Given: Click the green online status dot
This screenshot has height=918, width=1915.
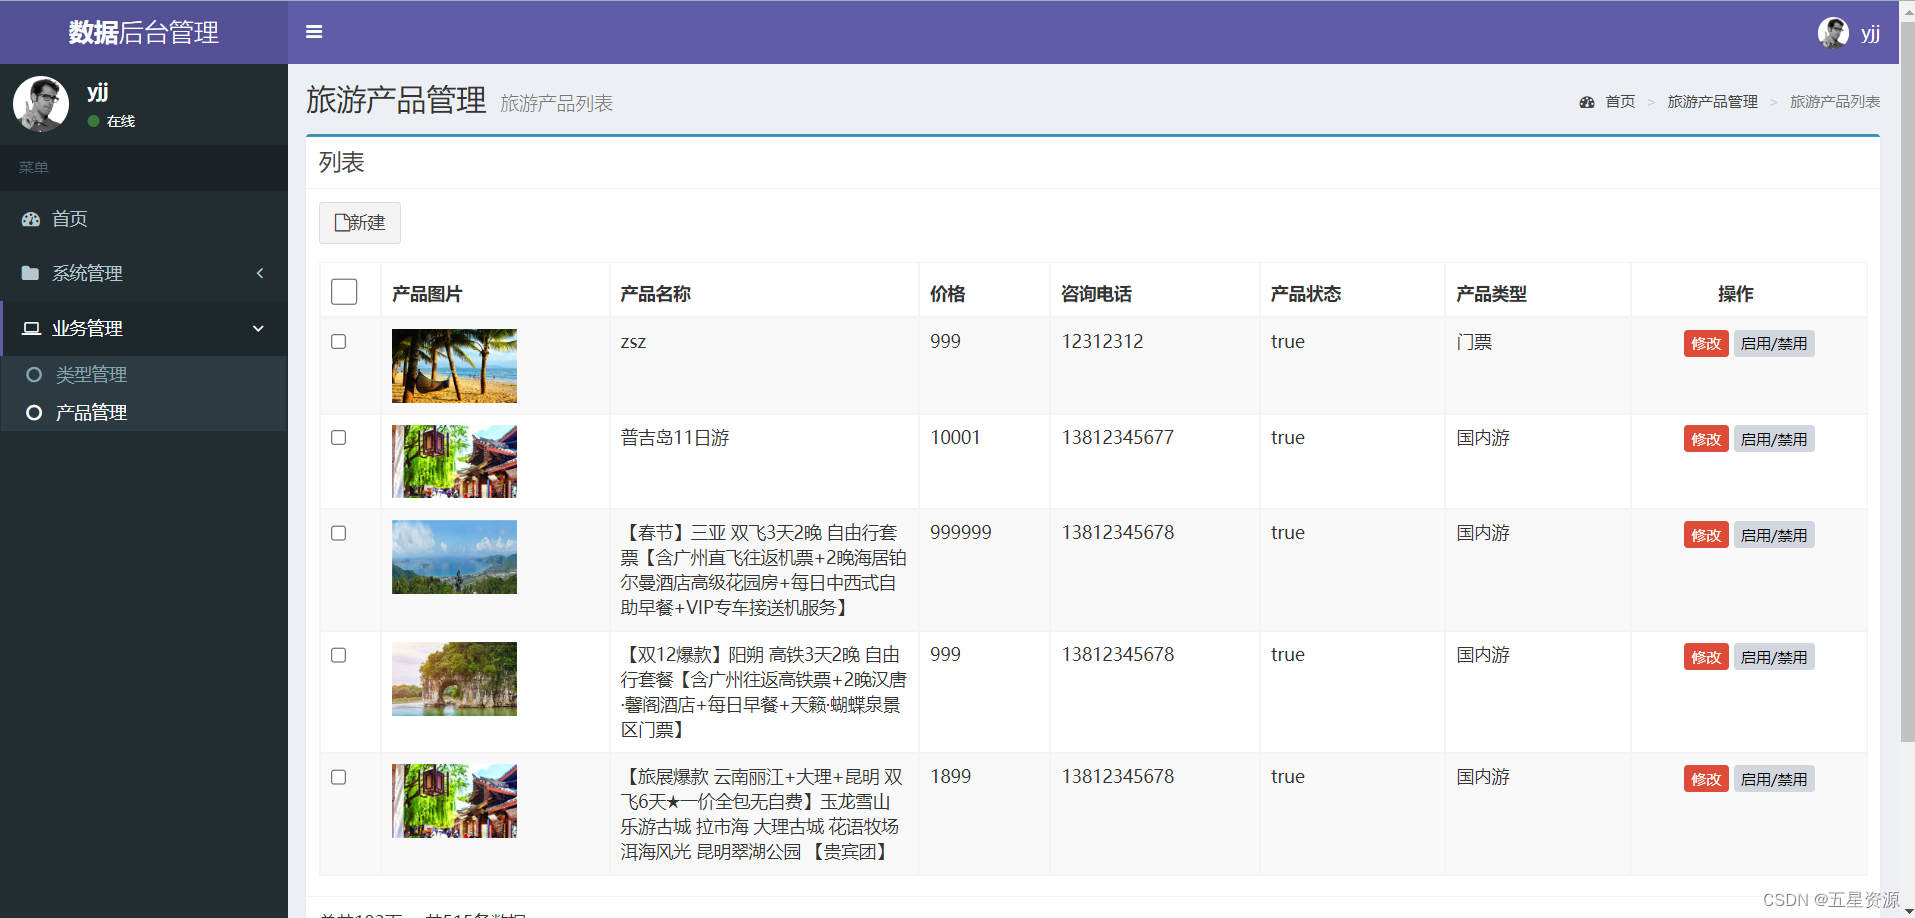Looking at the screenshot, I should [93, 121].
